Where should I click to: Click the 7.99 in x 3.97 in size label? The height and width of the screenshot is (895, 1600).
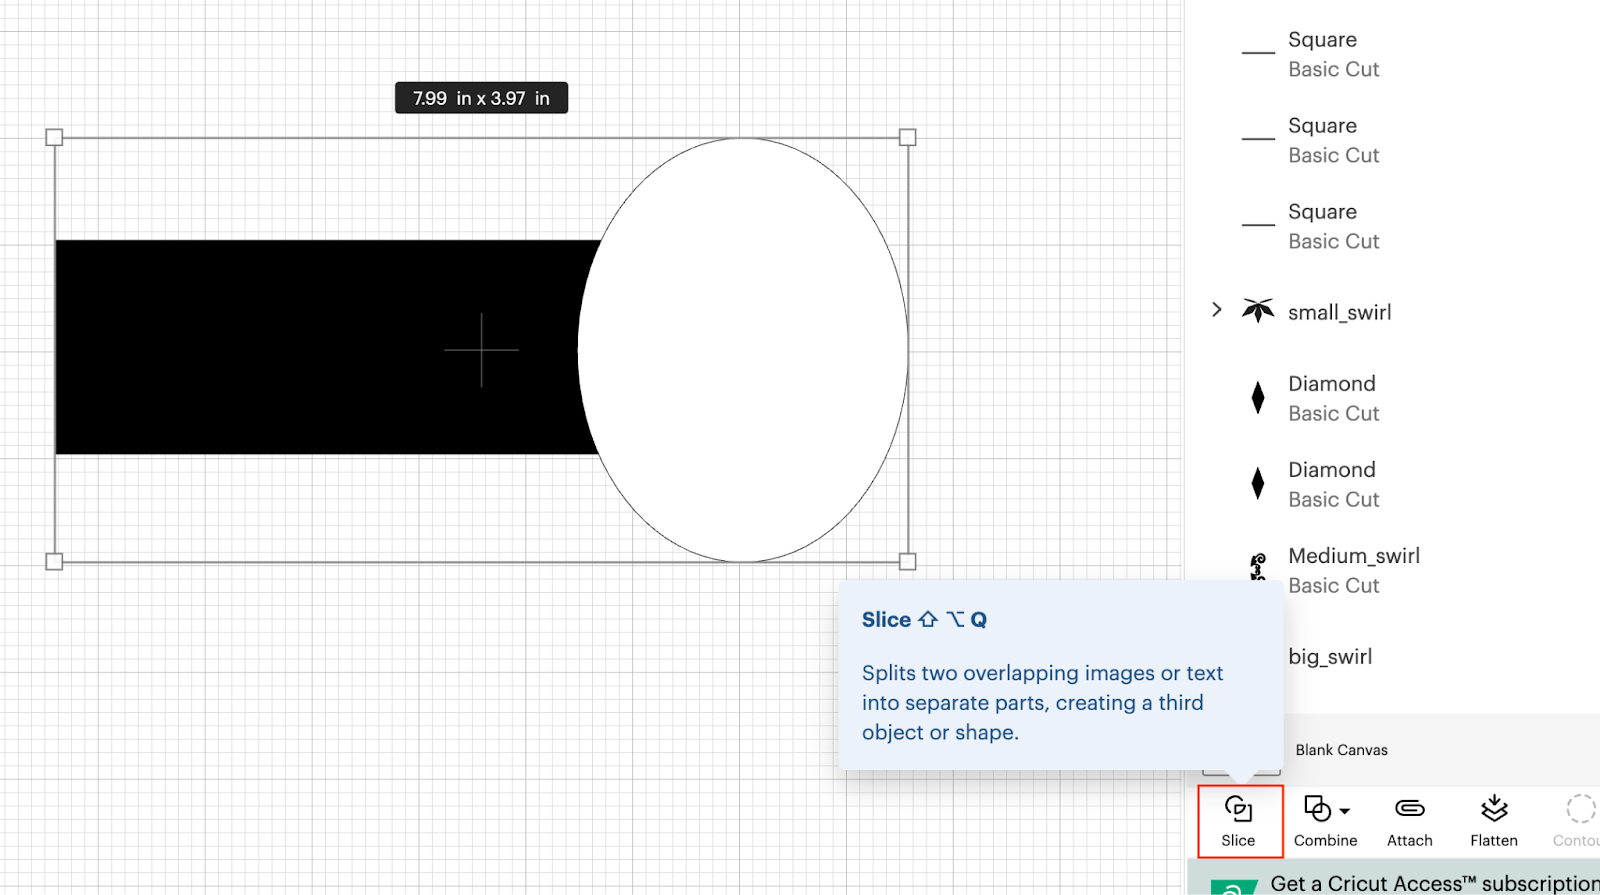point(481,98)
